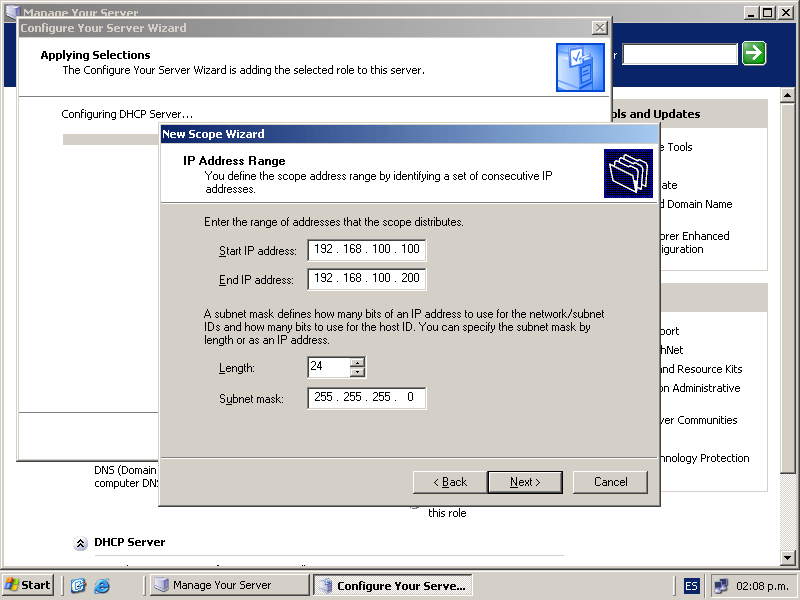Switch to Manage Your Server taskbar button

[229, 585]
